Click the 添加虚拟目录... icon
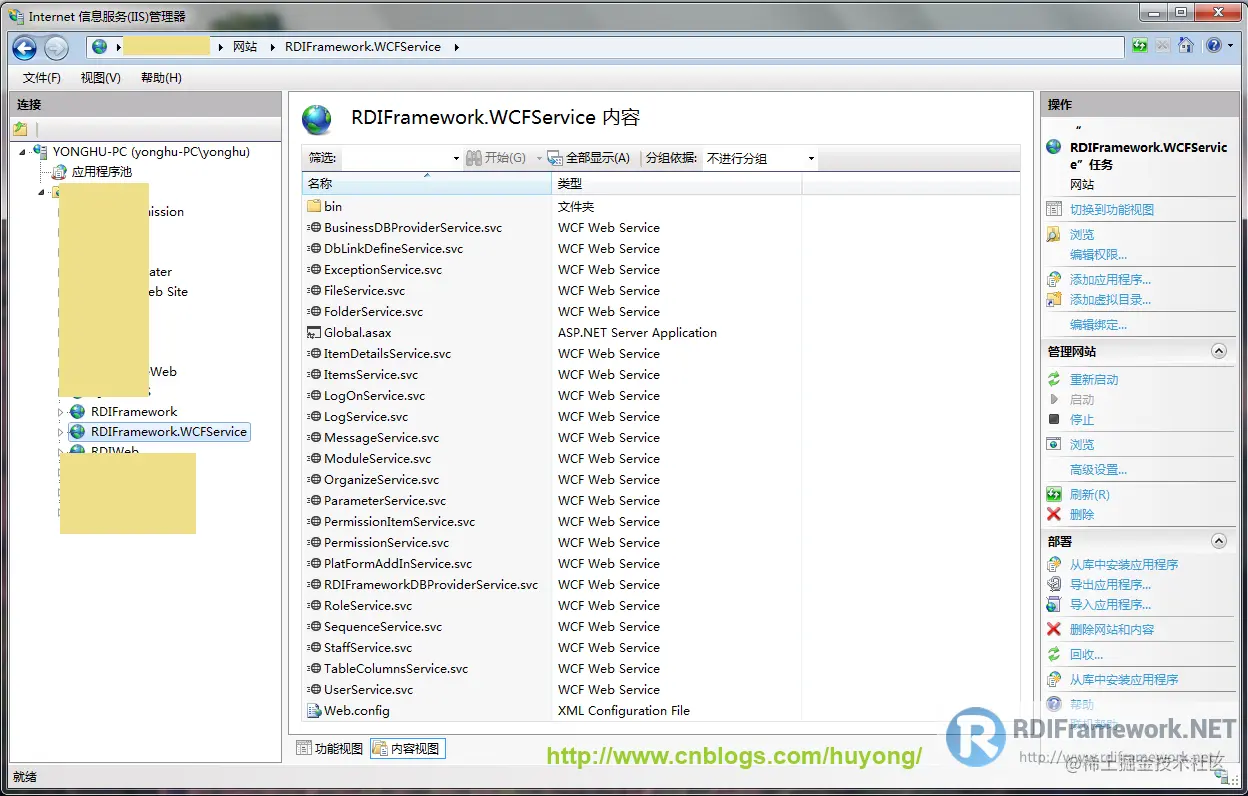The height and width of the screenshot is (796, 1248). point(1053,300)
